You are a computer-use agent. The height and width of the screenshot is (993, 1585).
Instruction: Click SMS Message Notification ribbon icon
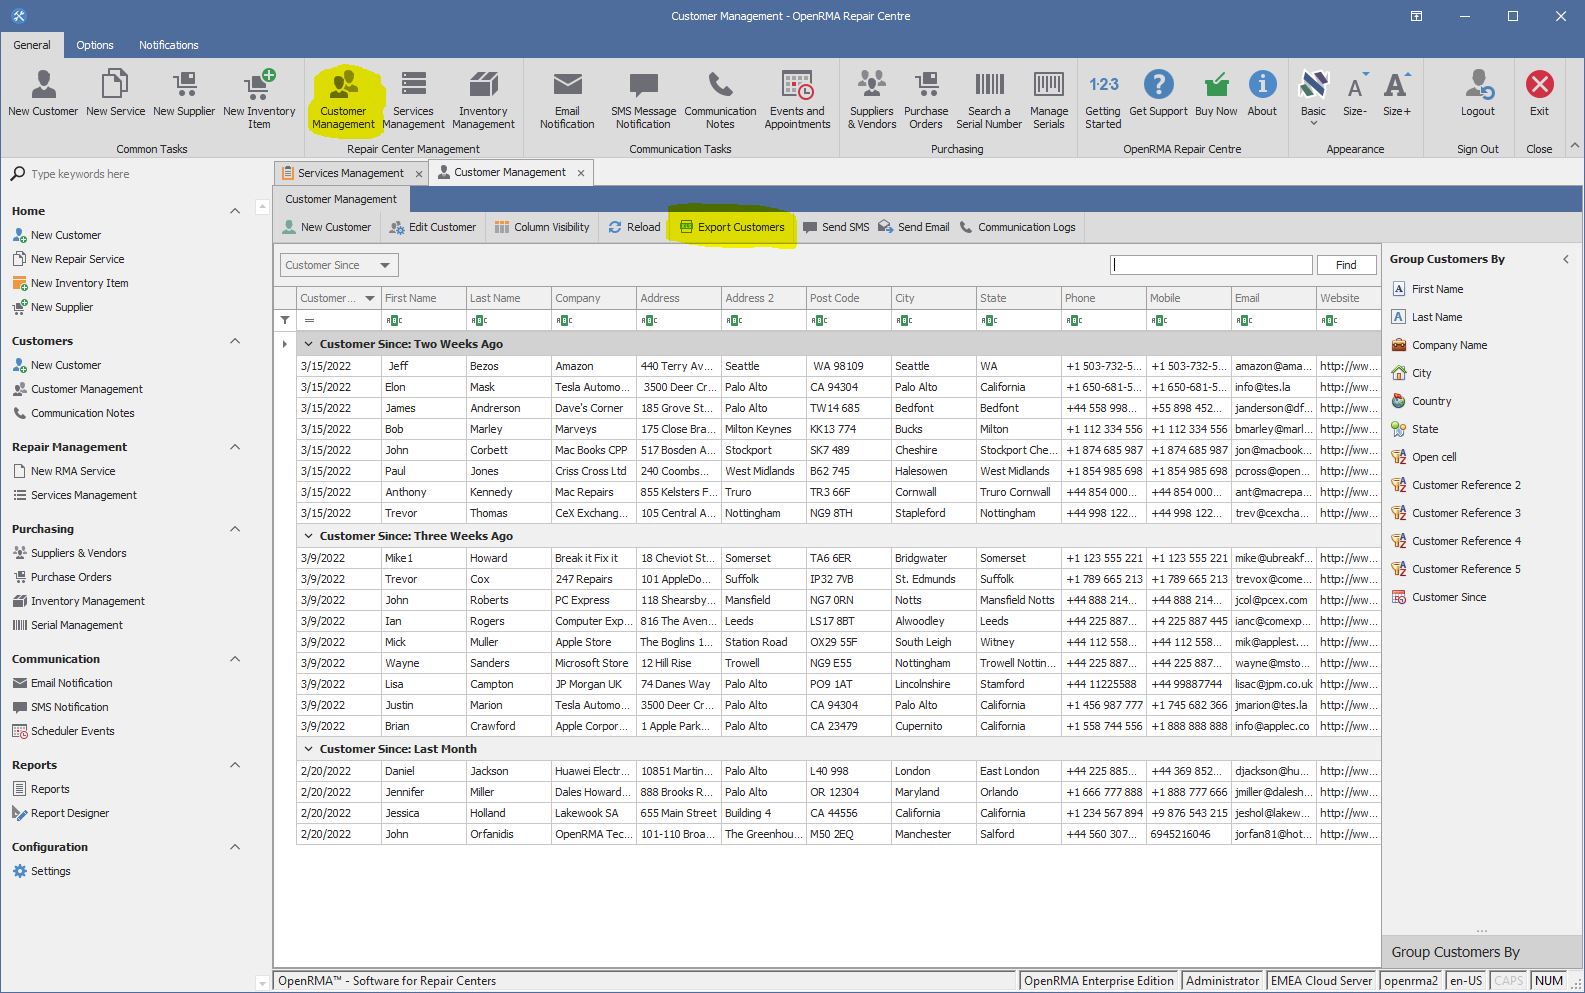pos(643,100)
